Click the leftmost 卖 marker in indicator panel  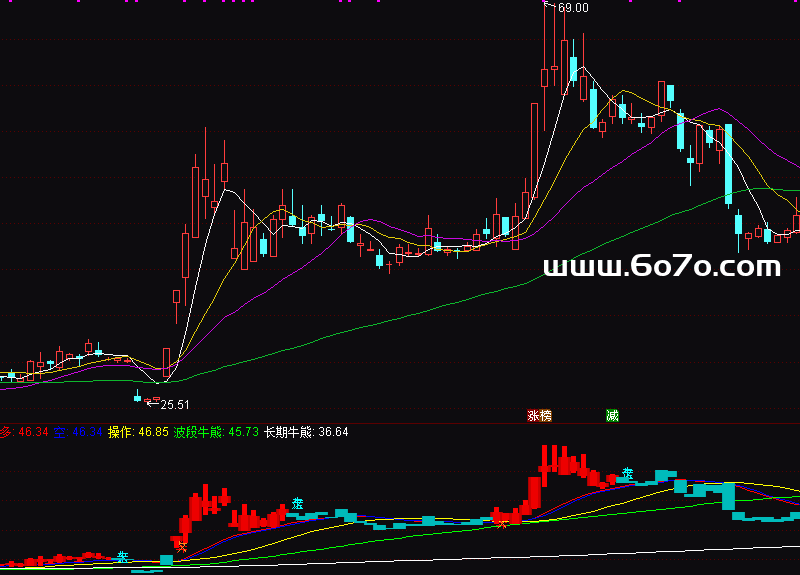[x=122, y=556]
